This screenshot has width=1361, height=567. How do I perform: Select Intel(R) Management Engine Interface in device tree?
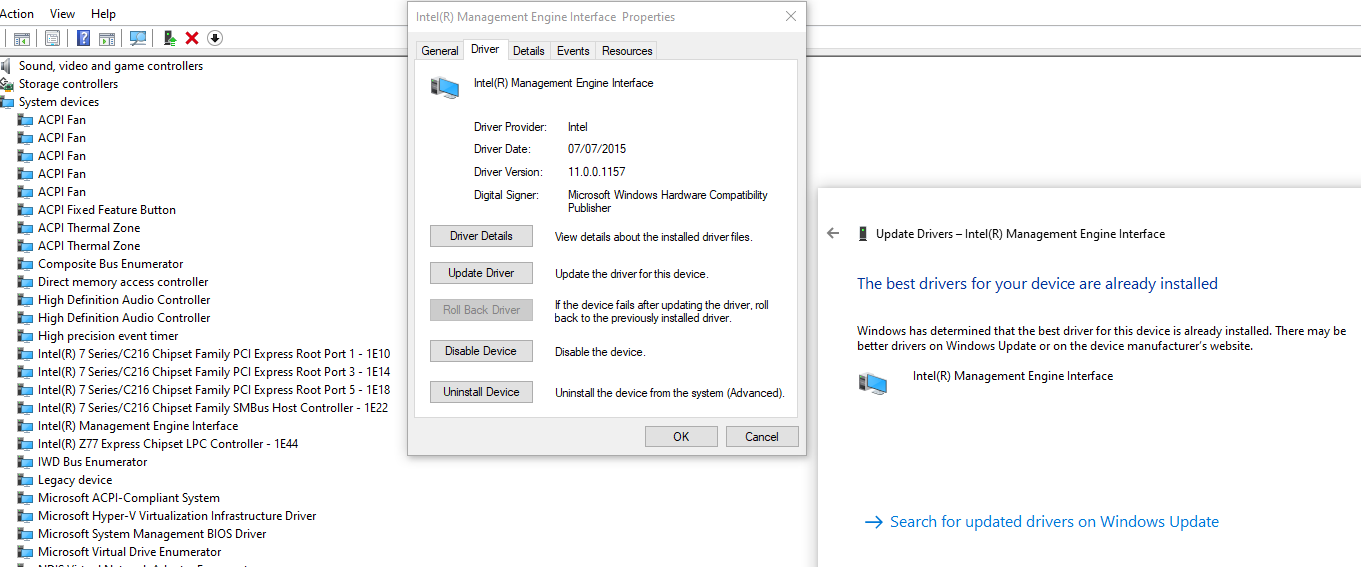(138, 426)
